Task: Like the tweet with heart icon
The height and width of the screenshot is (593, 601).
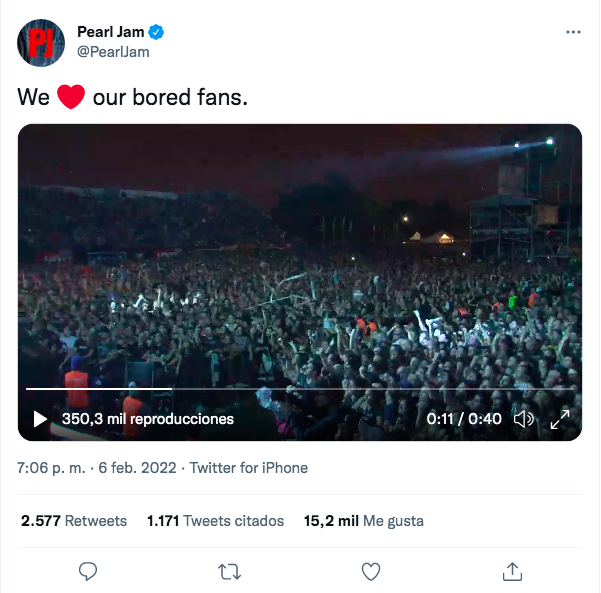Action: pos(371,571)
